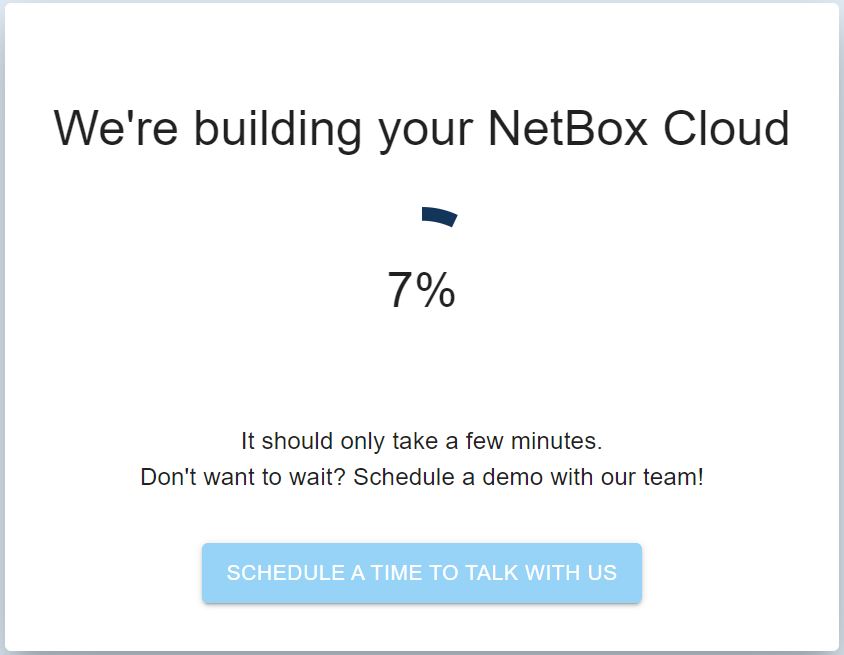This screenshot has width=844, height=655.
Task: Click the 7% progress indicator
Action: (423, 291)
